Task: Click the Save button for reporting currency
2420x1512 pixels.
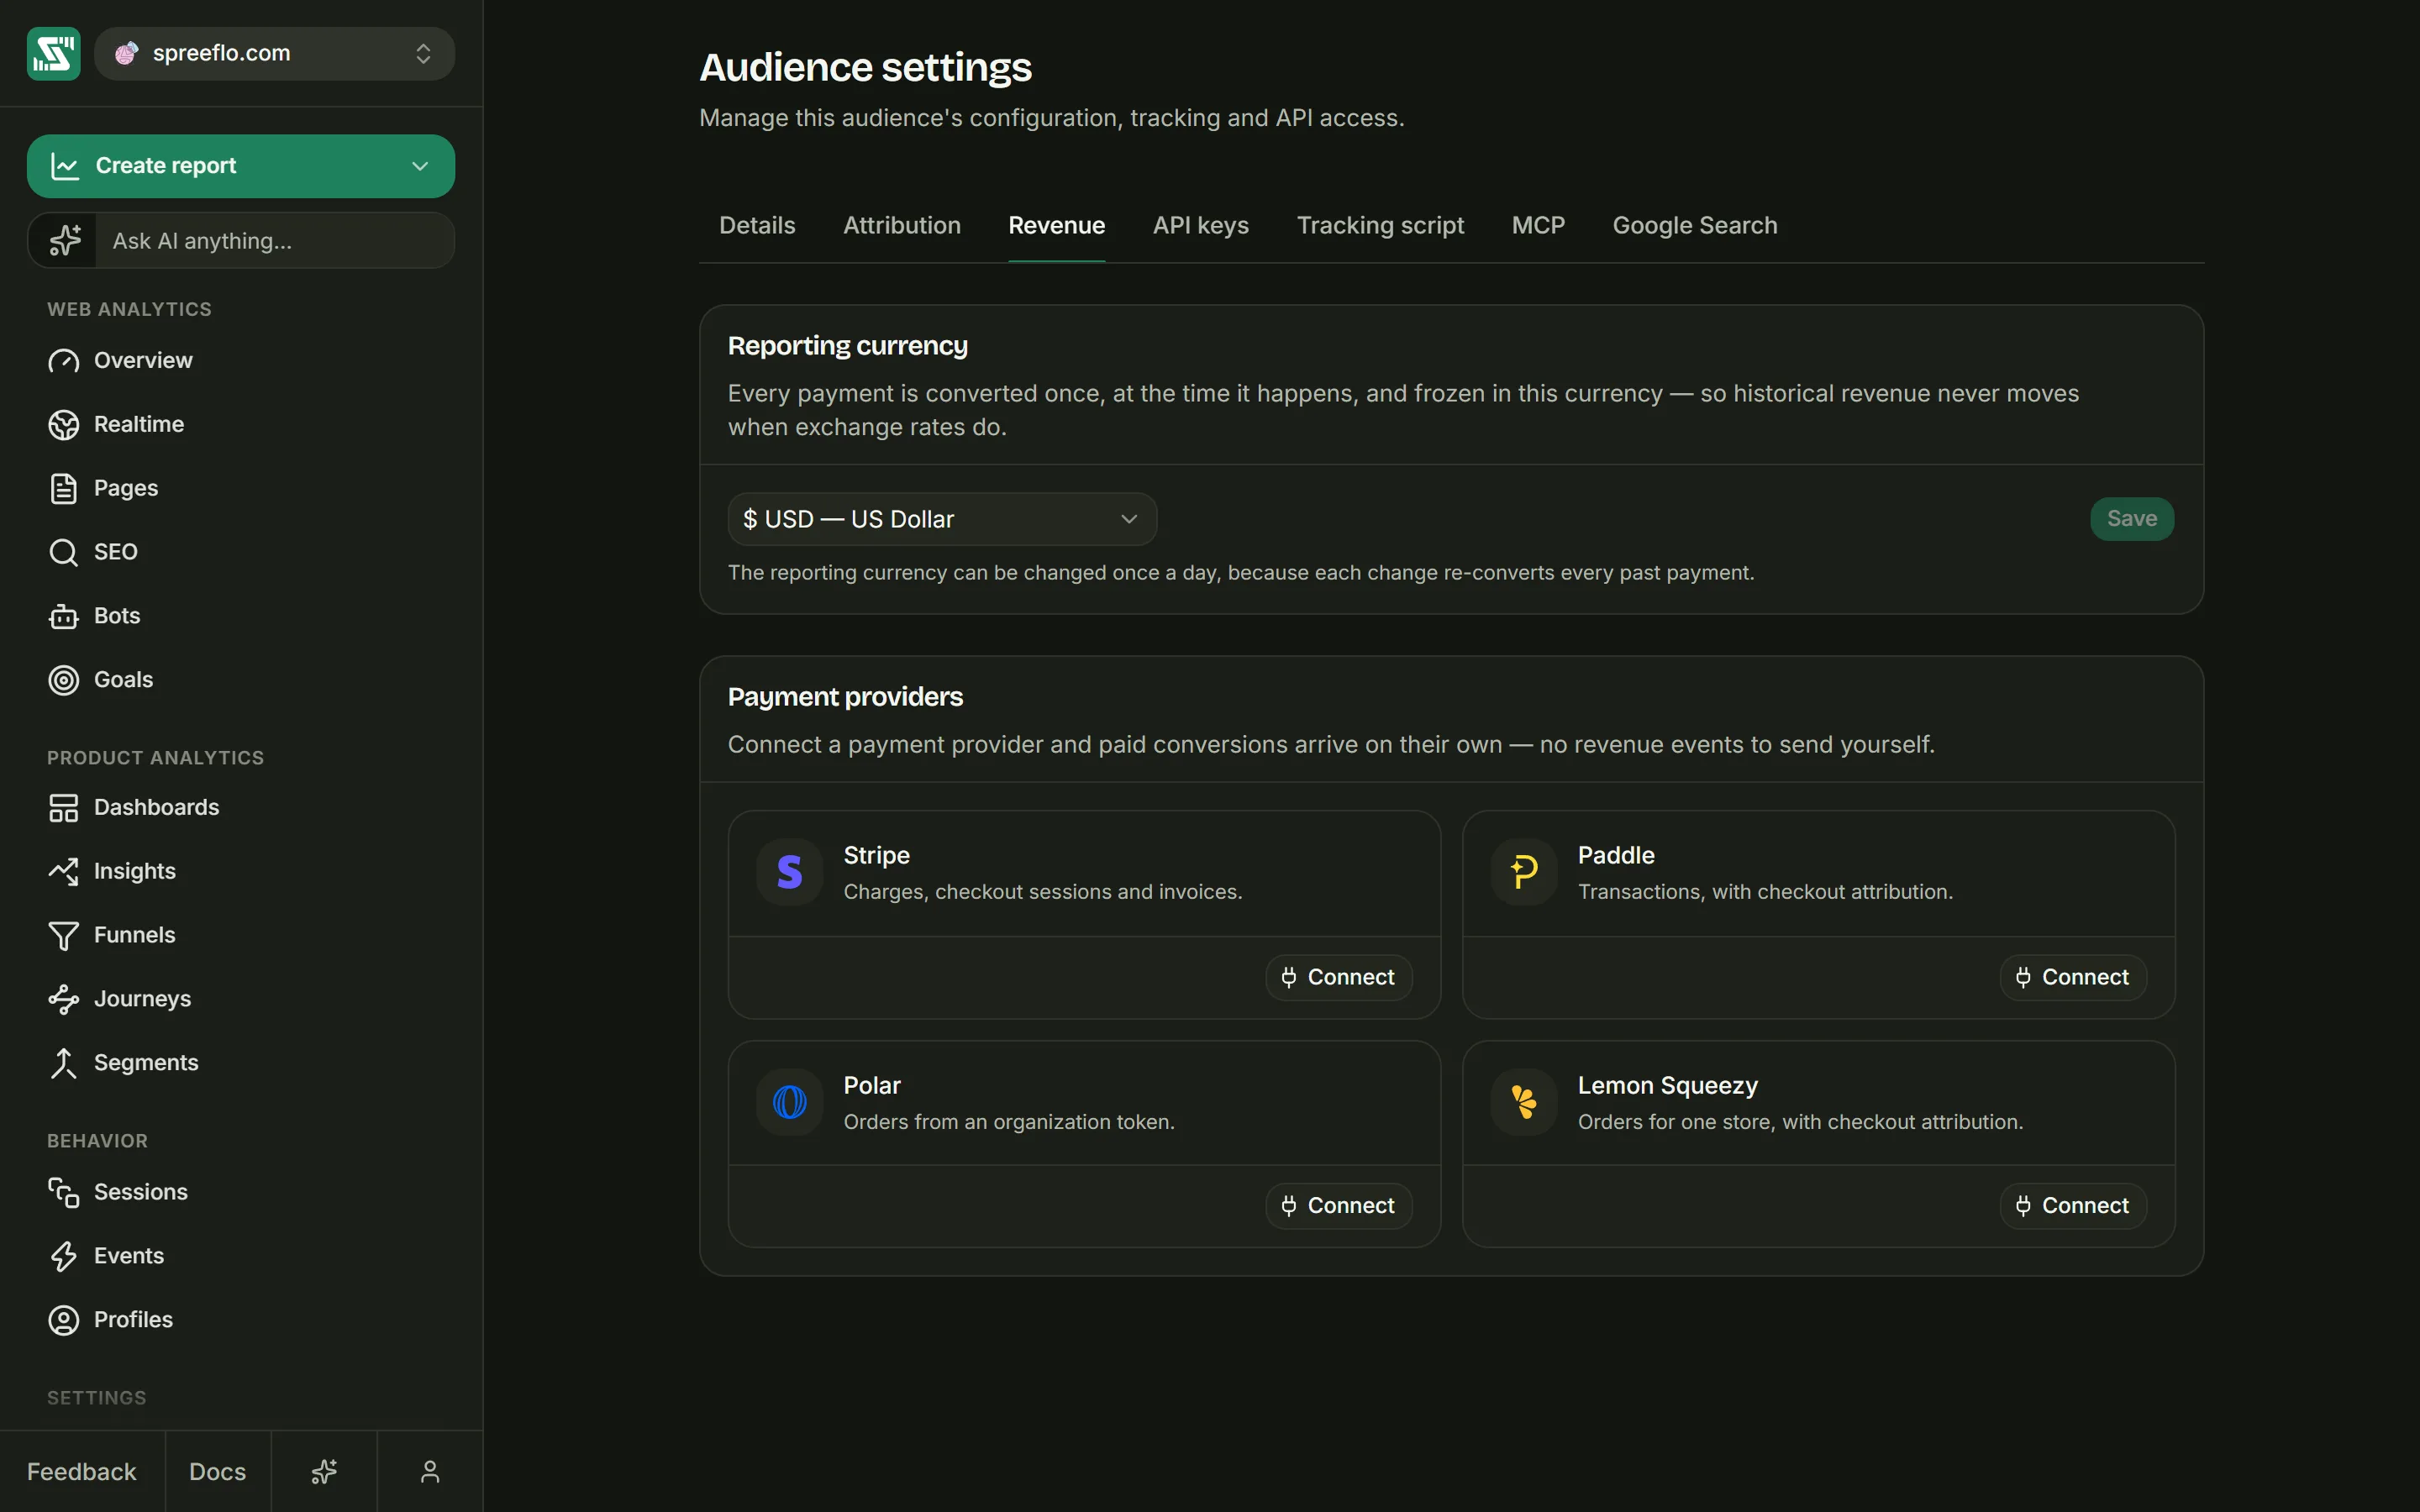Action: coord(2132,519)
